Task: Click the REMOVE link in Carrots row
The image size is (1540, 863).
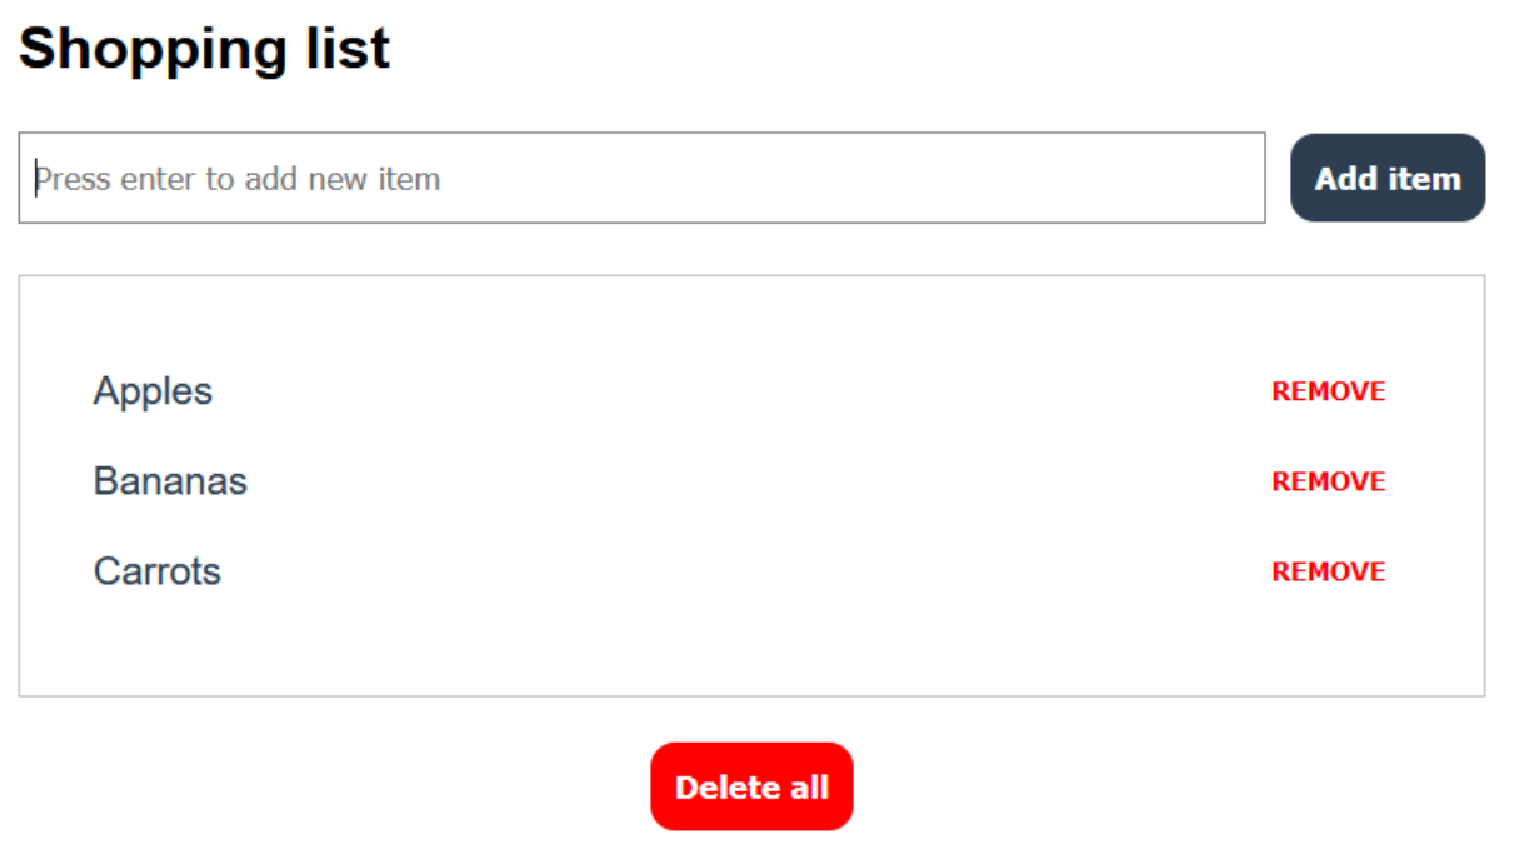Action: (x=1328, y=571)
